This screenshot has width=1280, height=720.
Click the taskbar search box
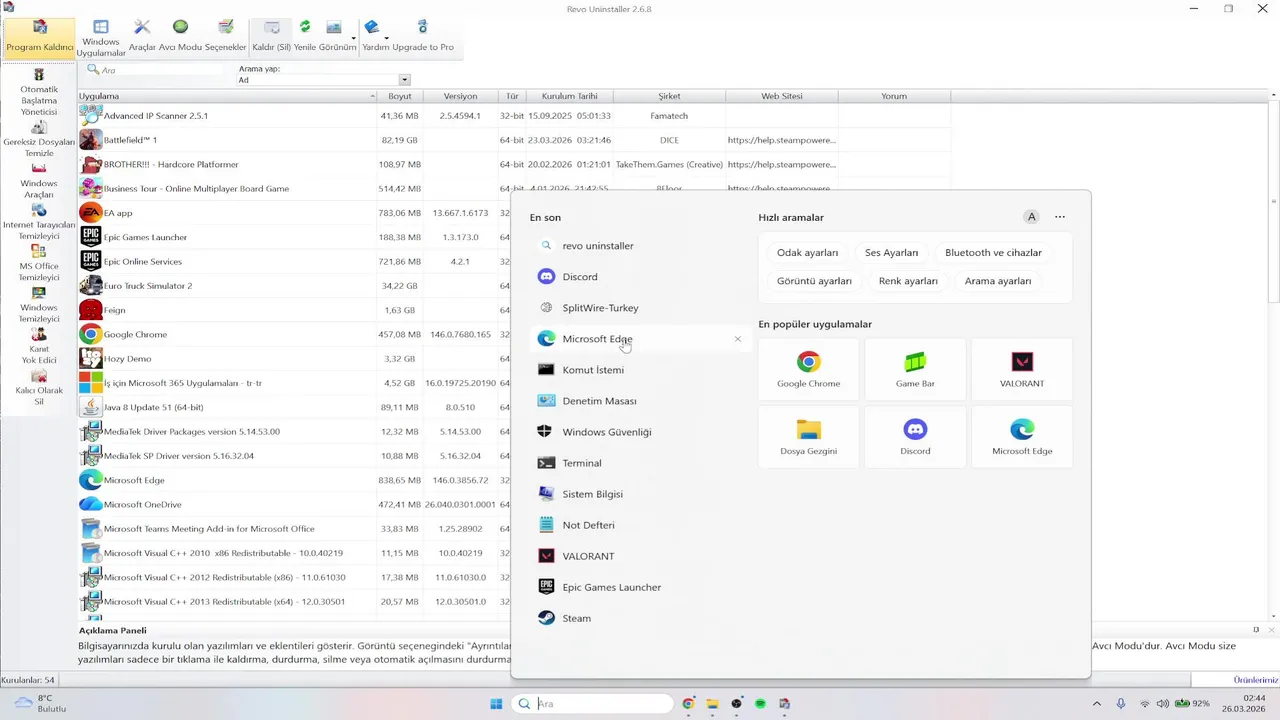point(592,704)
